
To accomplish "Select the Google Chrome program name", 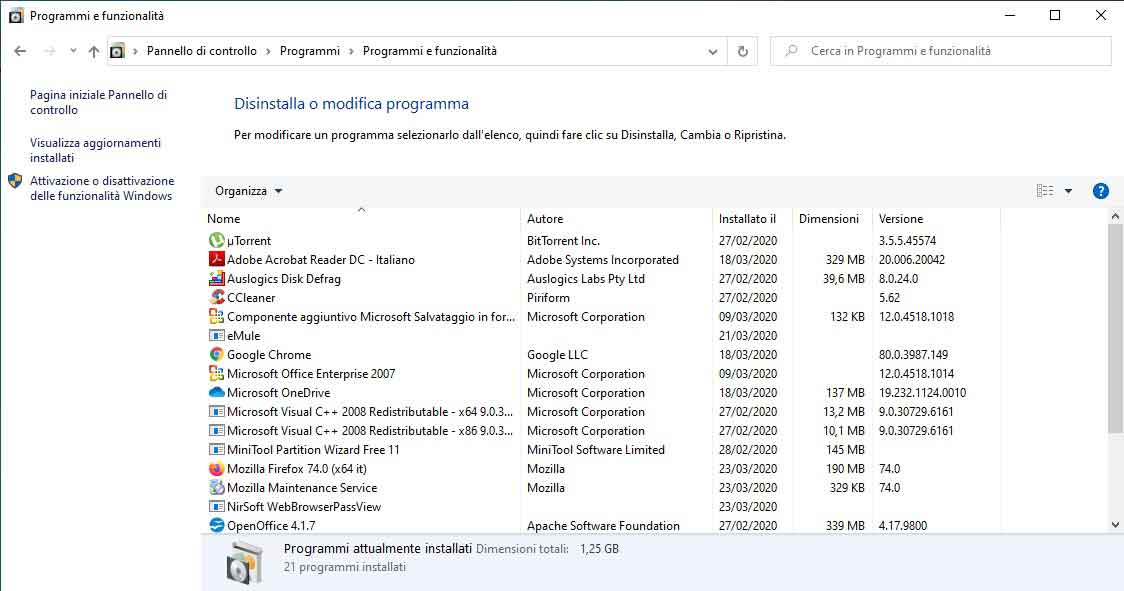I will click(269, 354).
